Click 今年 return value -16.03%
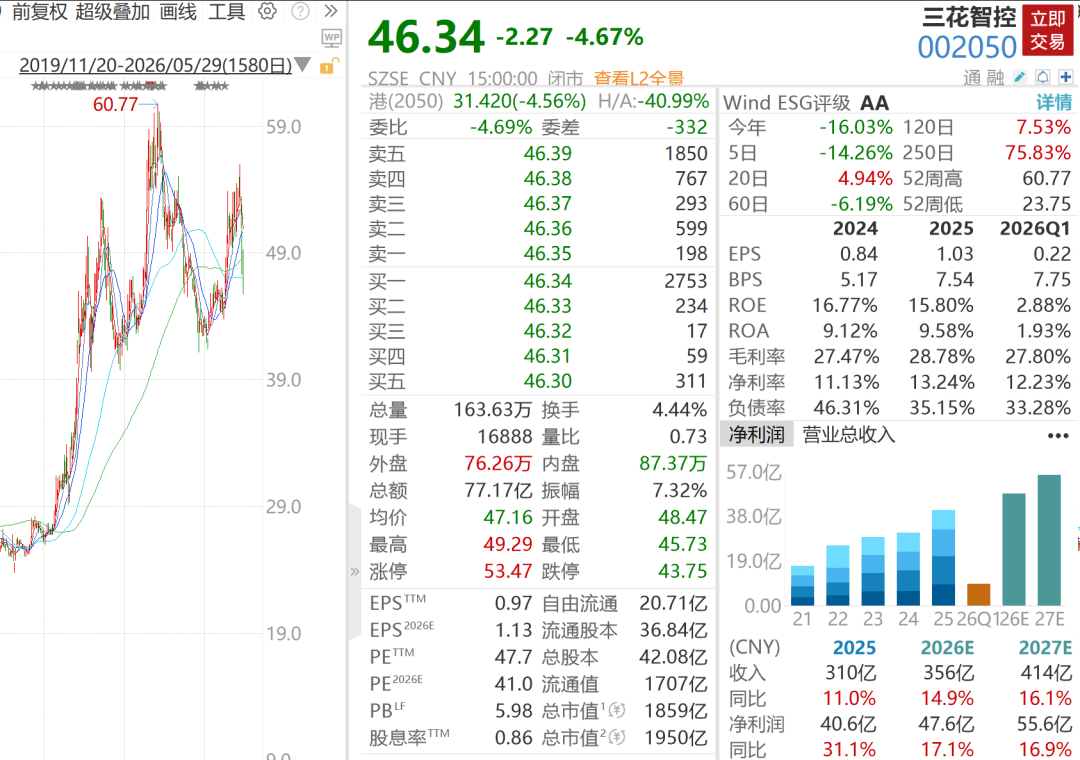 coord(855,127)
